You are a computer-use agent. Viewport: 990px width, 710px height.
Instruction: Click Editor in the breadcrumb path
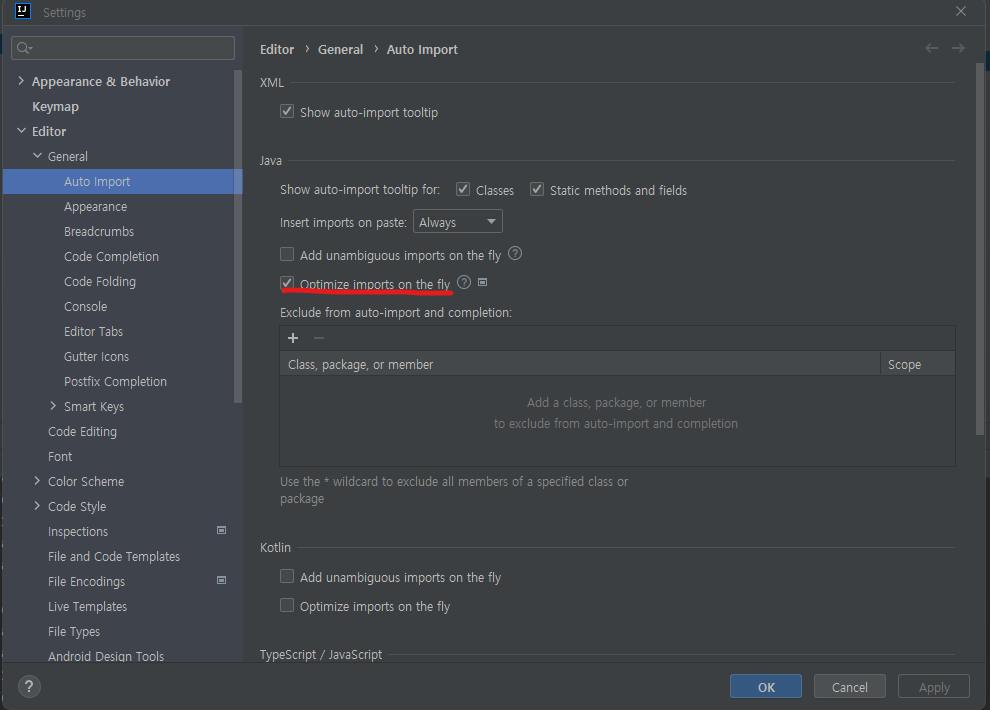pos(277,49)
